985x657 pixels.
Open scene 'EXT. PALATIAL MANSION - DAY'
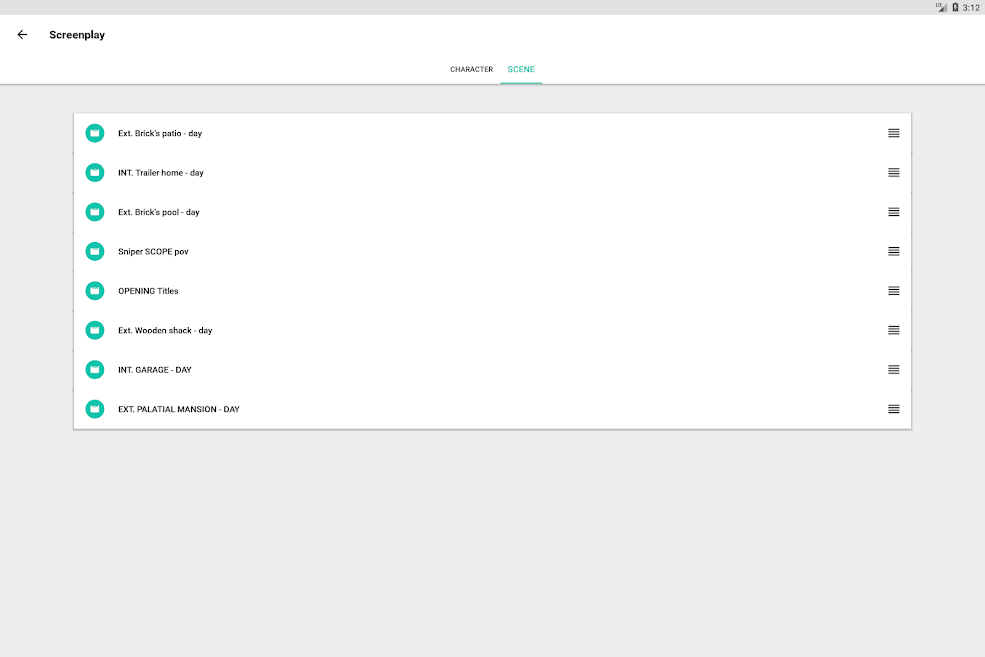pos(492,409)
